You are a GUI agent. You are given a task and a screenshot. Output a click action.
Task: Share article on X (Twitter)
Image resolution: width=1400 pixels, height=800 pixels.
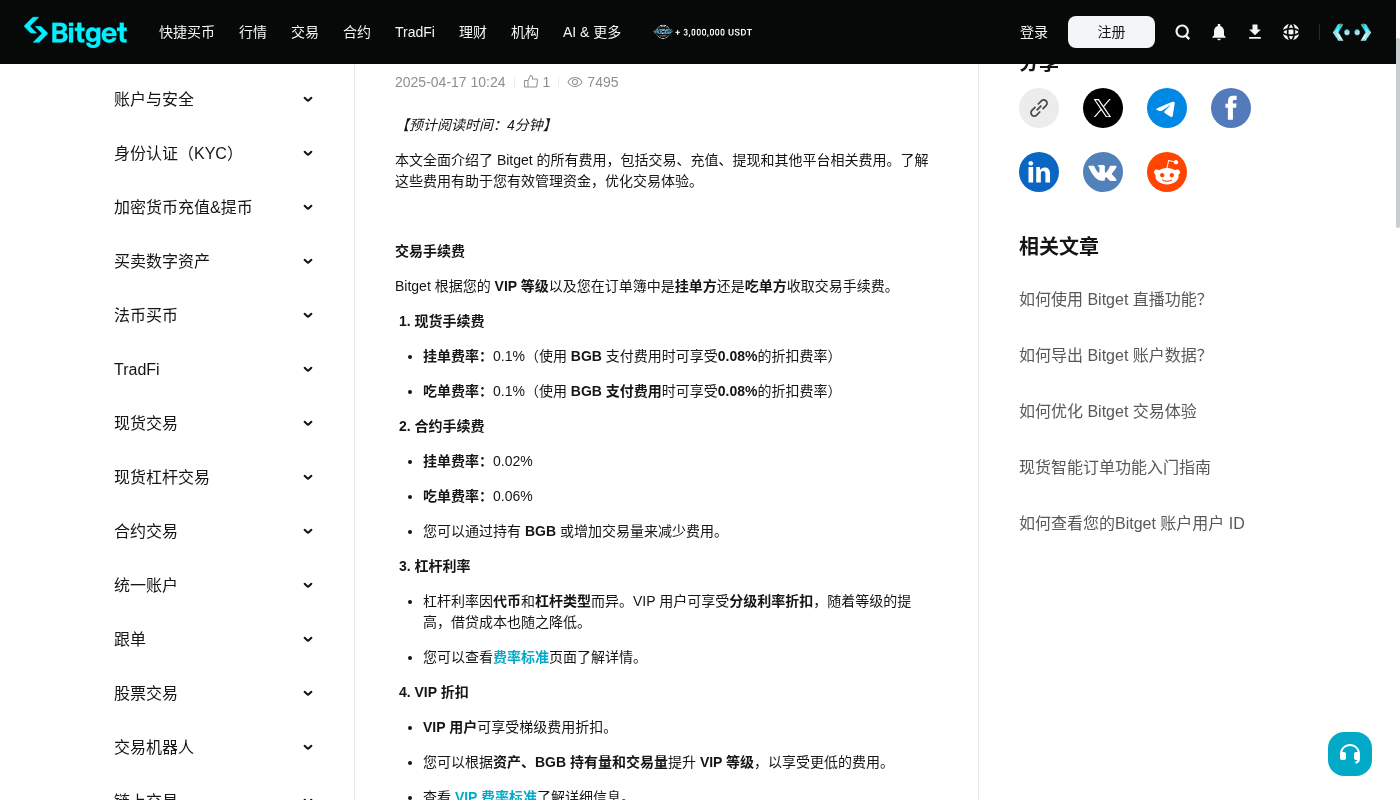[1103, 108]
